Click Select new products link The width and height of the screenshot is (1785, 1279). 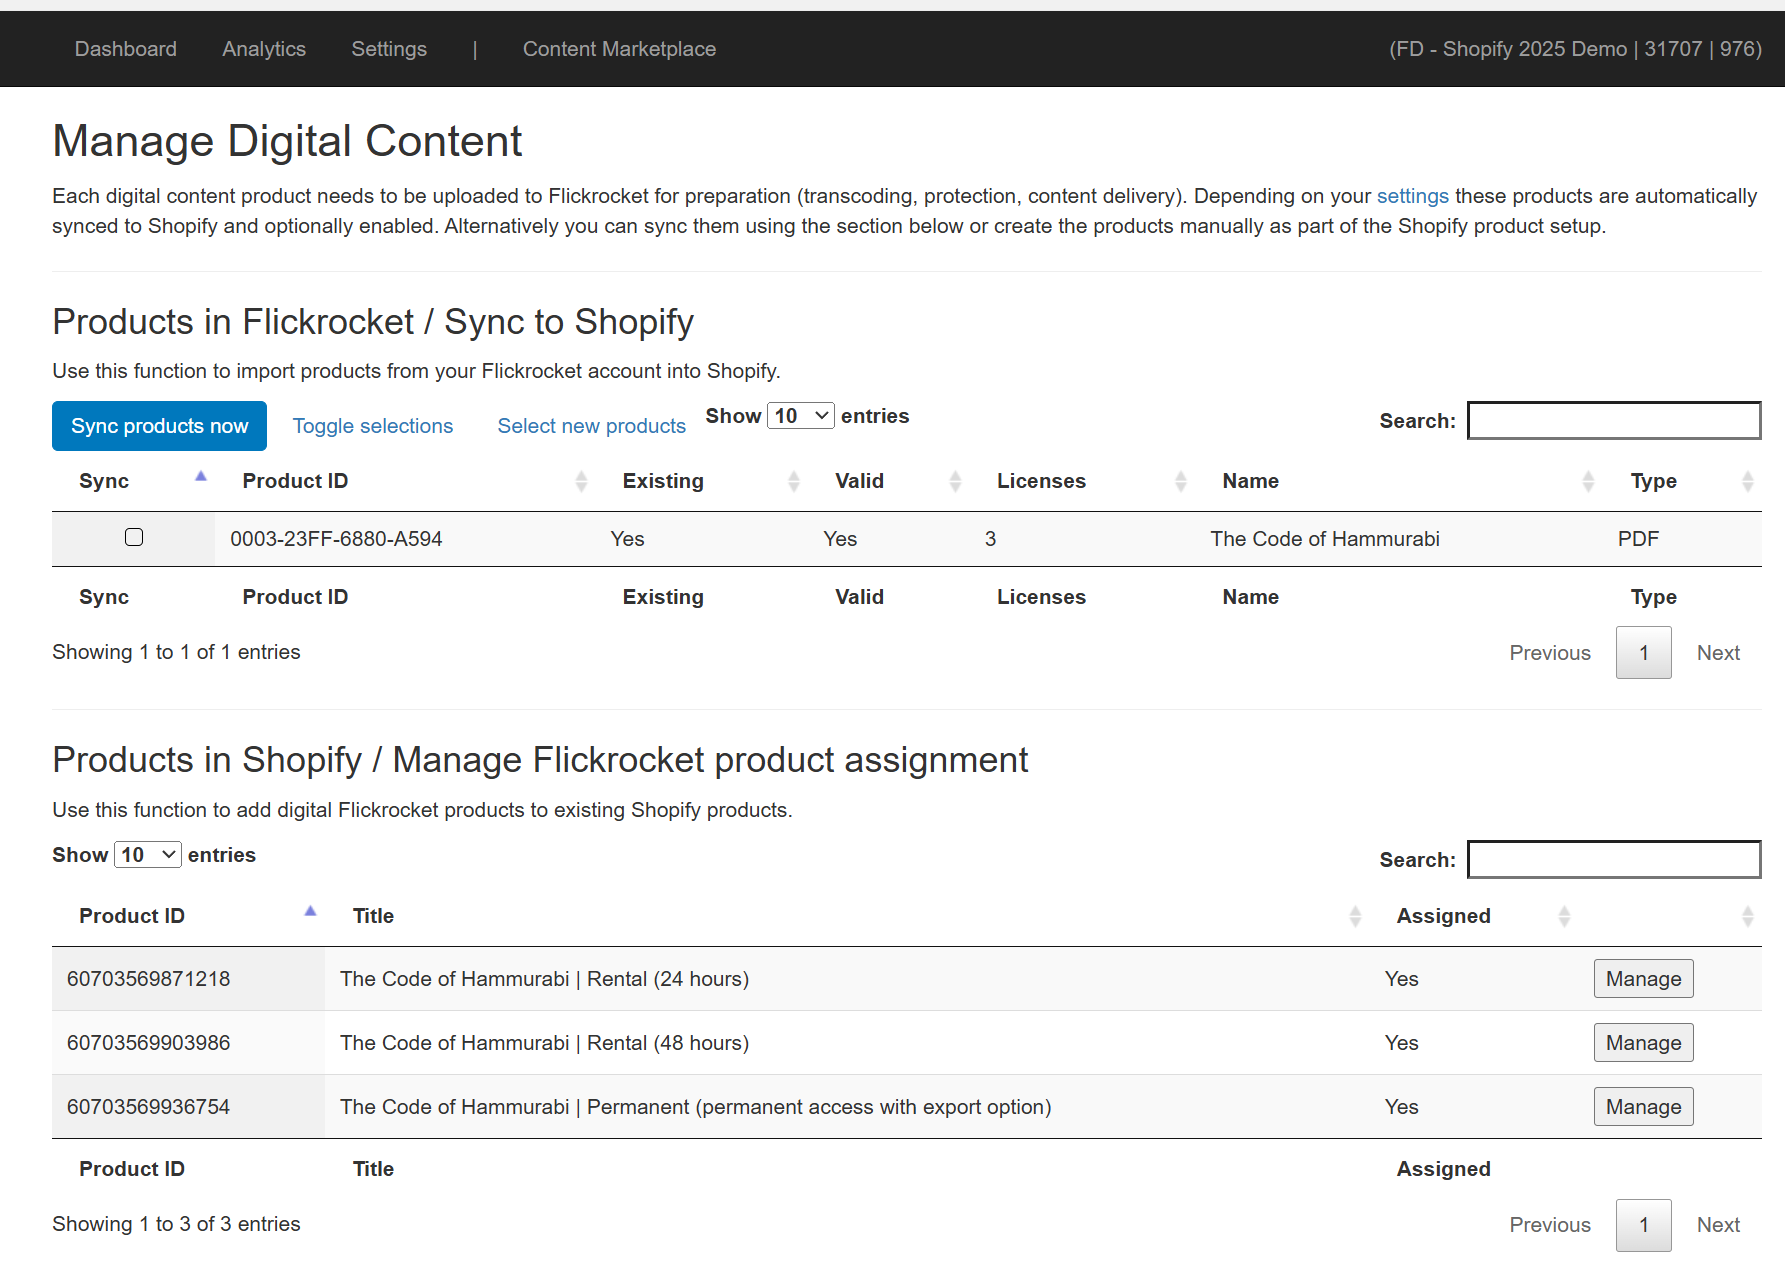591,426
